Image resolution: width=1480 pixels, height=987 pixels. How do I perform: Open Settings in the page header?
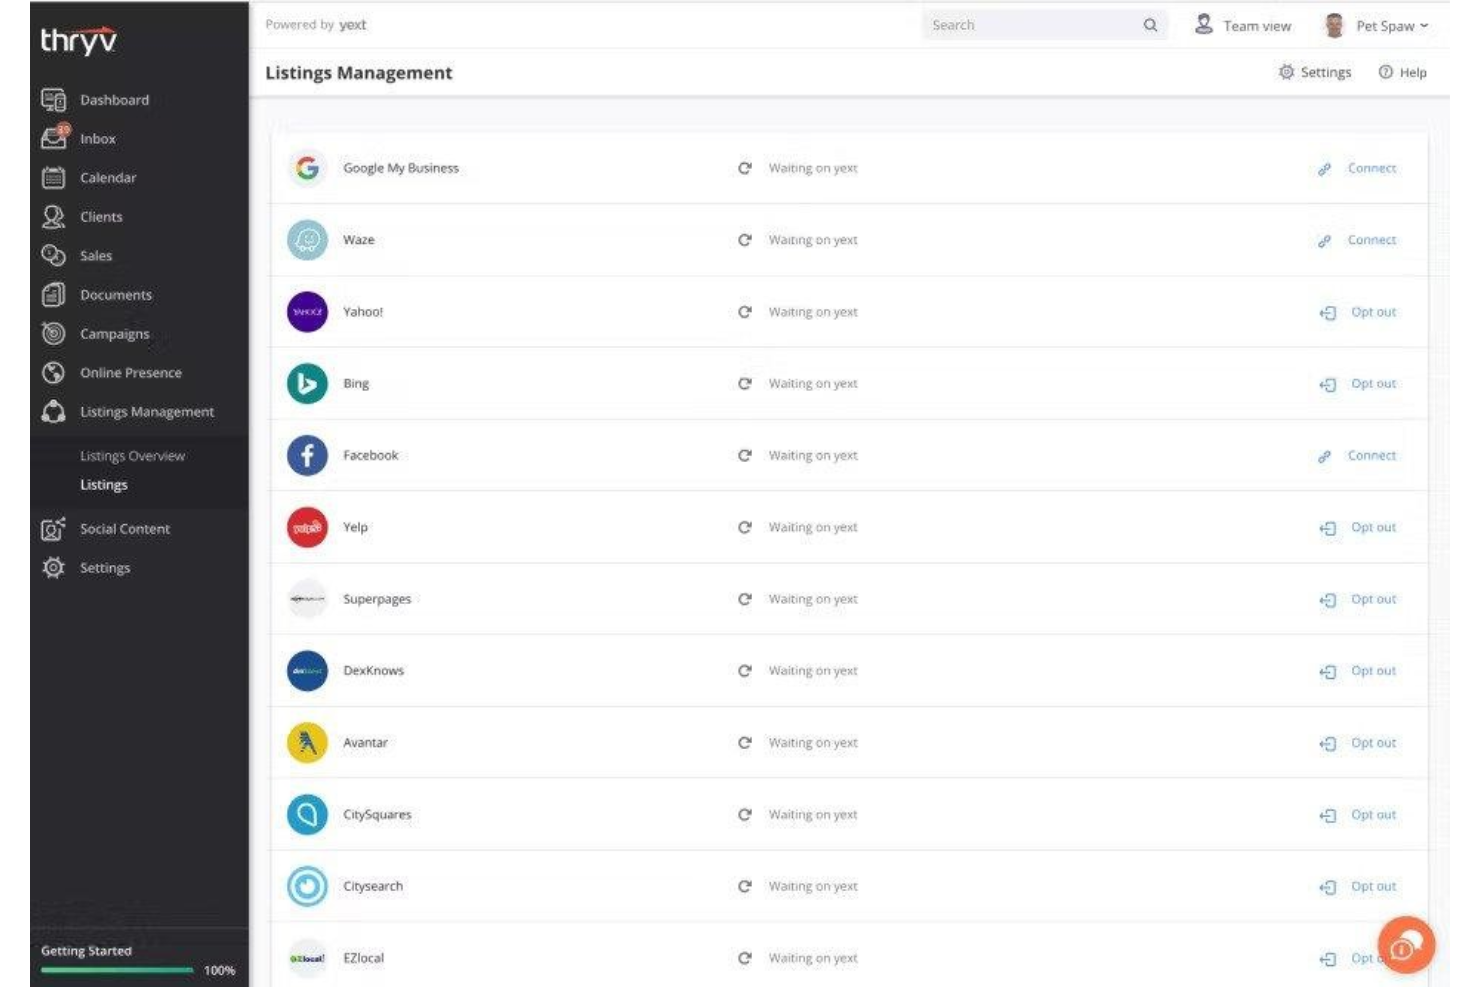[1315, 72]
